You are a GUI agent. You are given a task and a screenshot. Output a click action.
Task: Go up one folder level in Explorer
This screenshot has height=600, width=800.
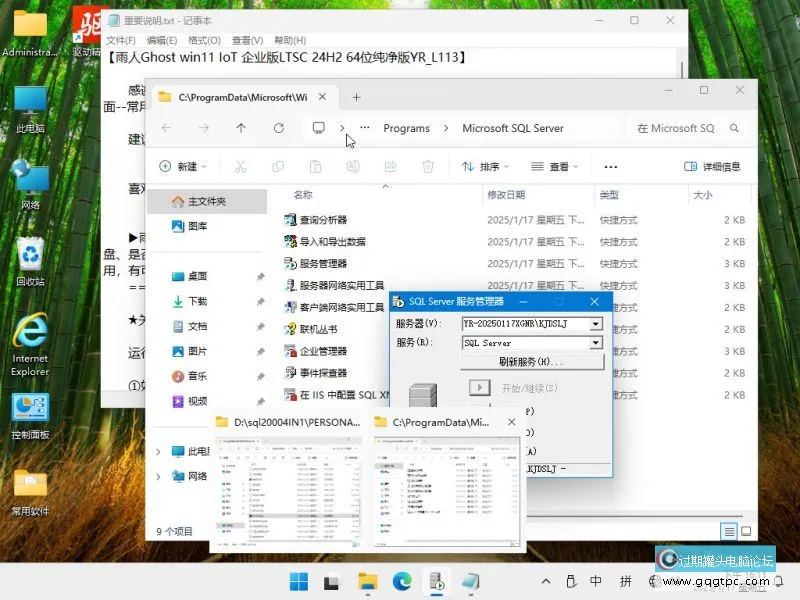coord(241,128)
